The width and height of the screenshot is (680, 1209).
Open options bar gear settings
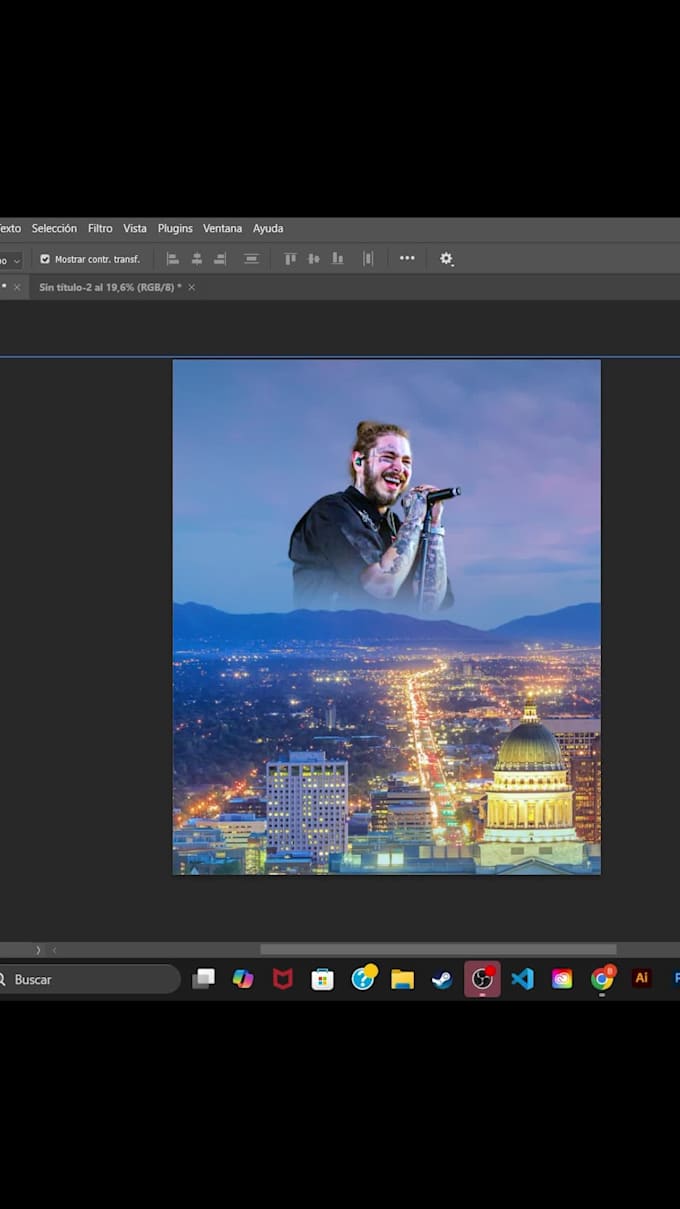(446, 259)
